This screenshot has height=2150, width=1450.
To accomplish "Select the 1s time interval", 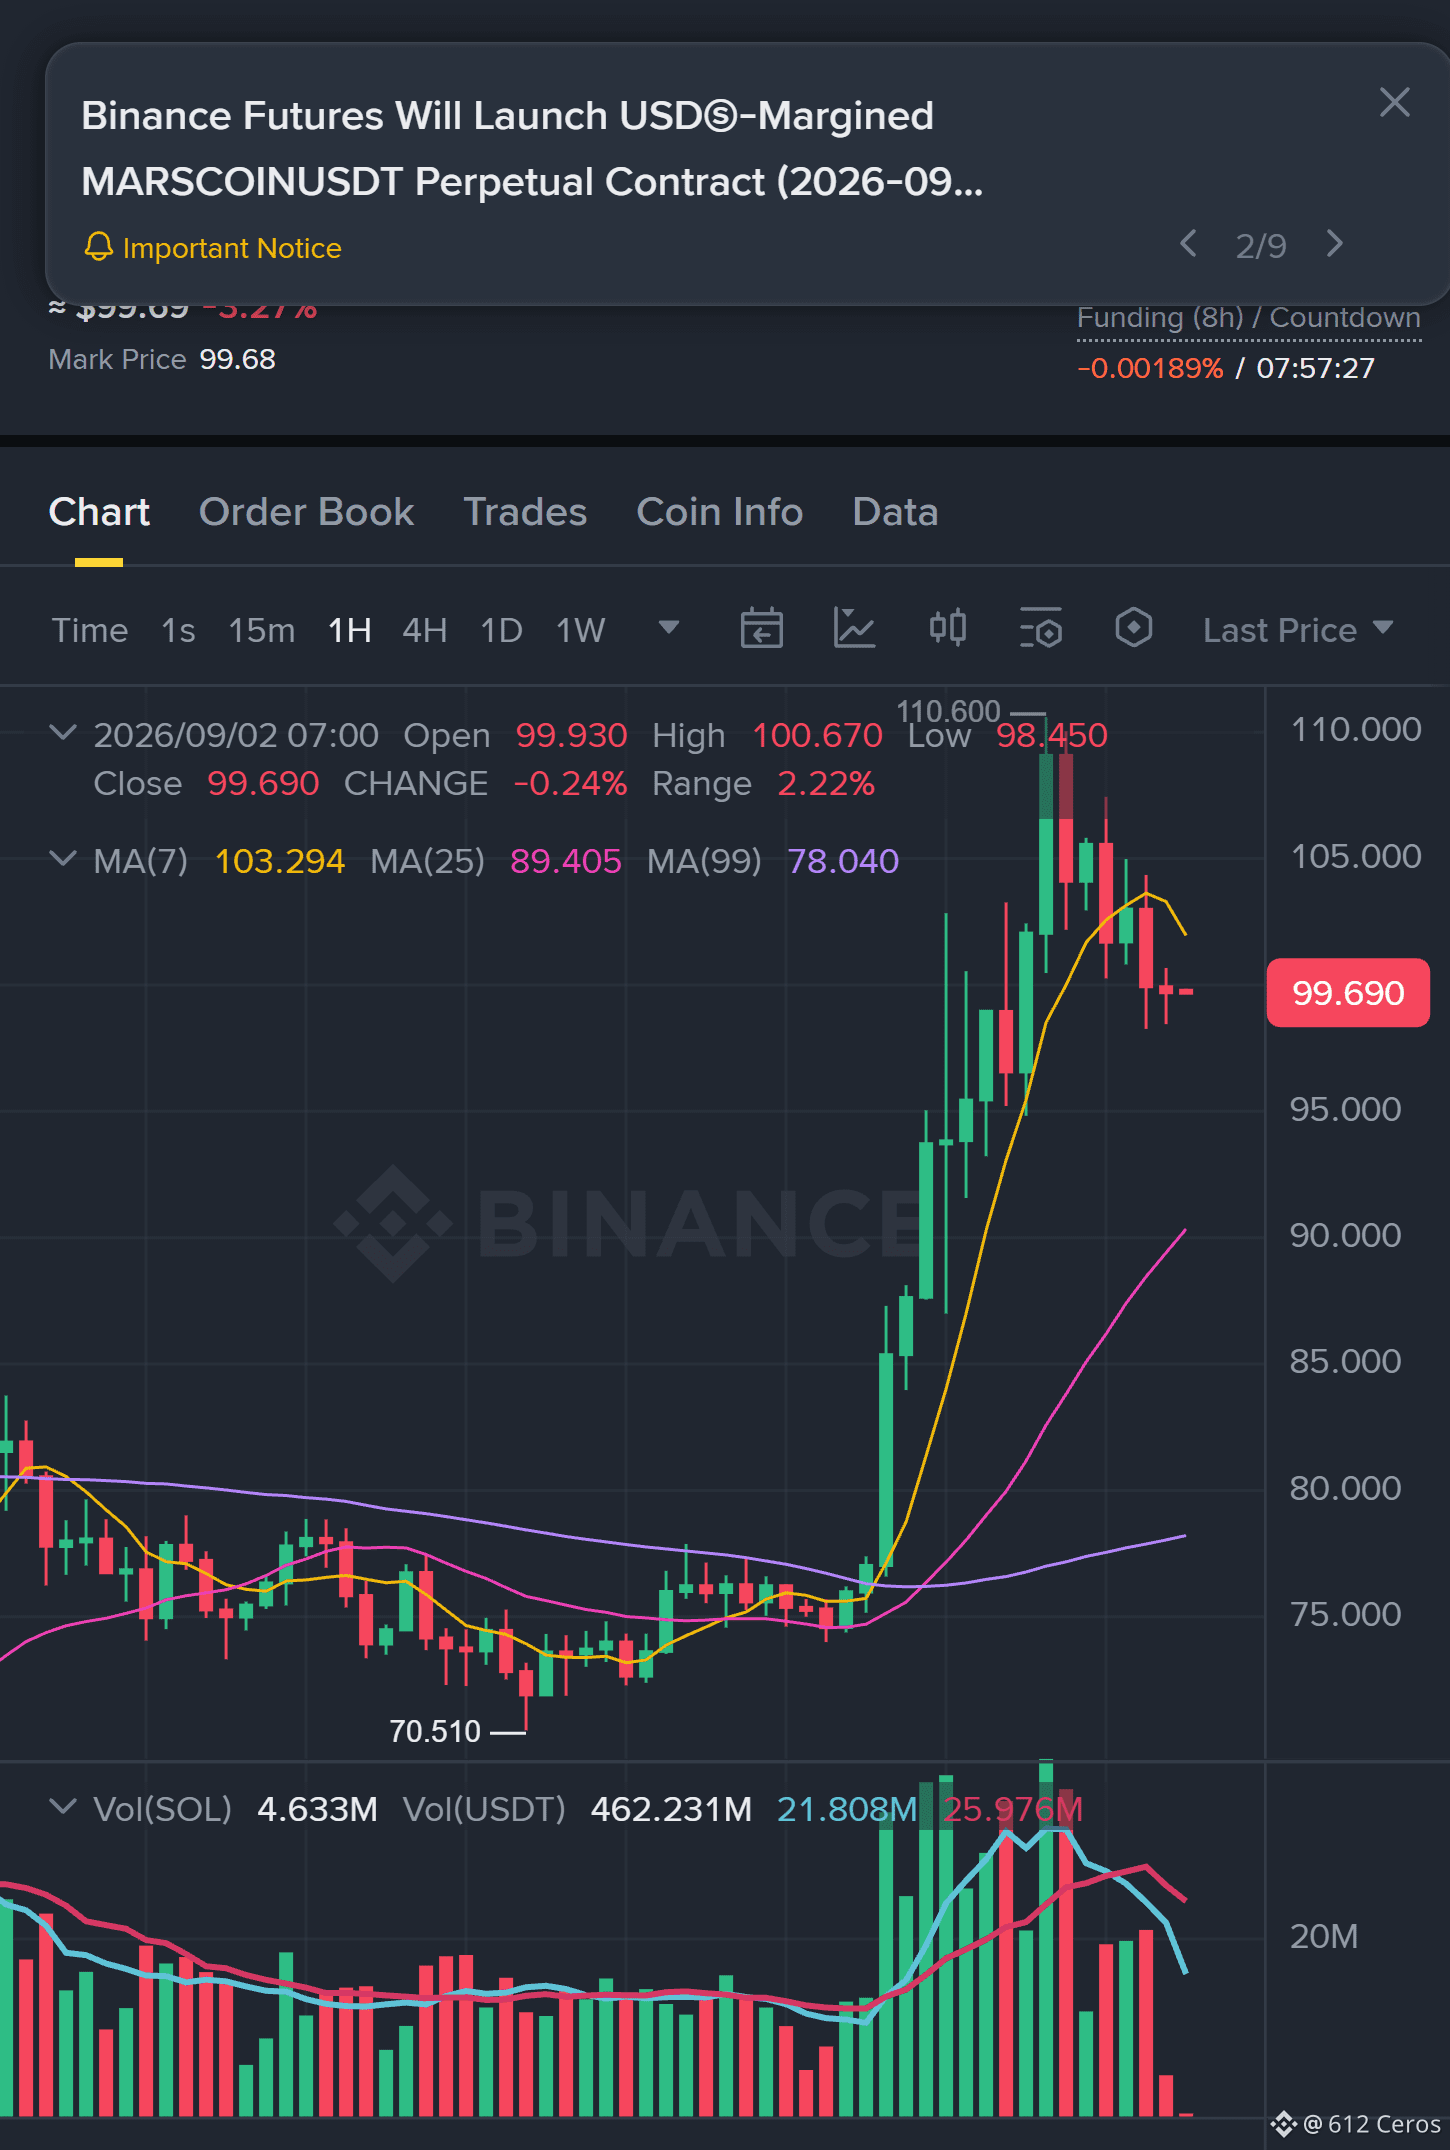I will pyautogui.click(x=178, y=630).
